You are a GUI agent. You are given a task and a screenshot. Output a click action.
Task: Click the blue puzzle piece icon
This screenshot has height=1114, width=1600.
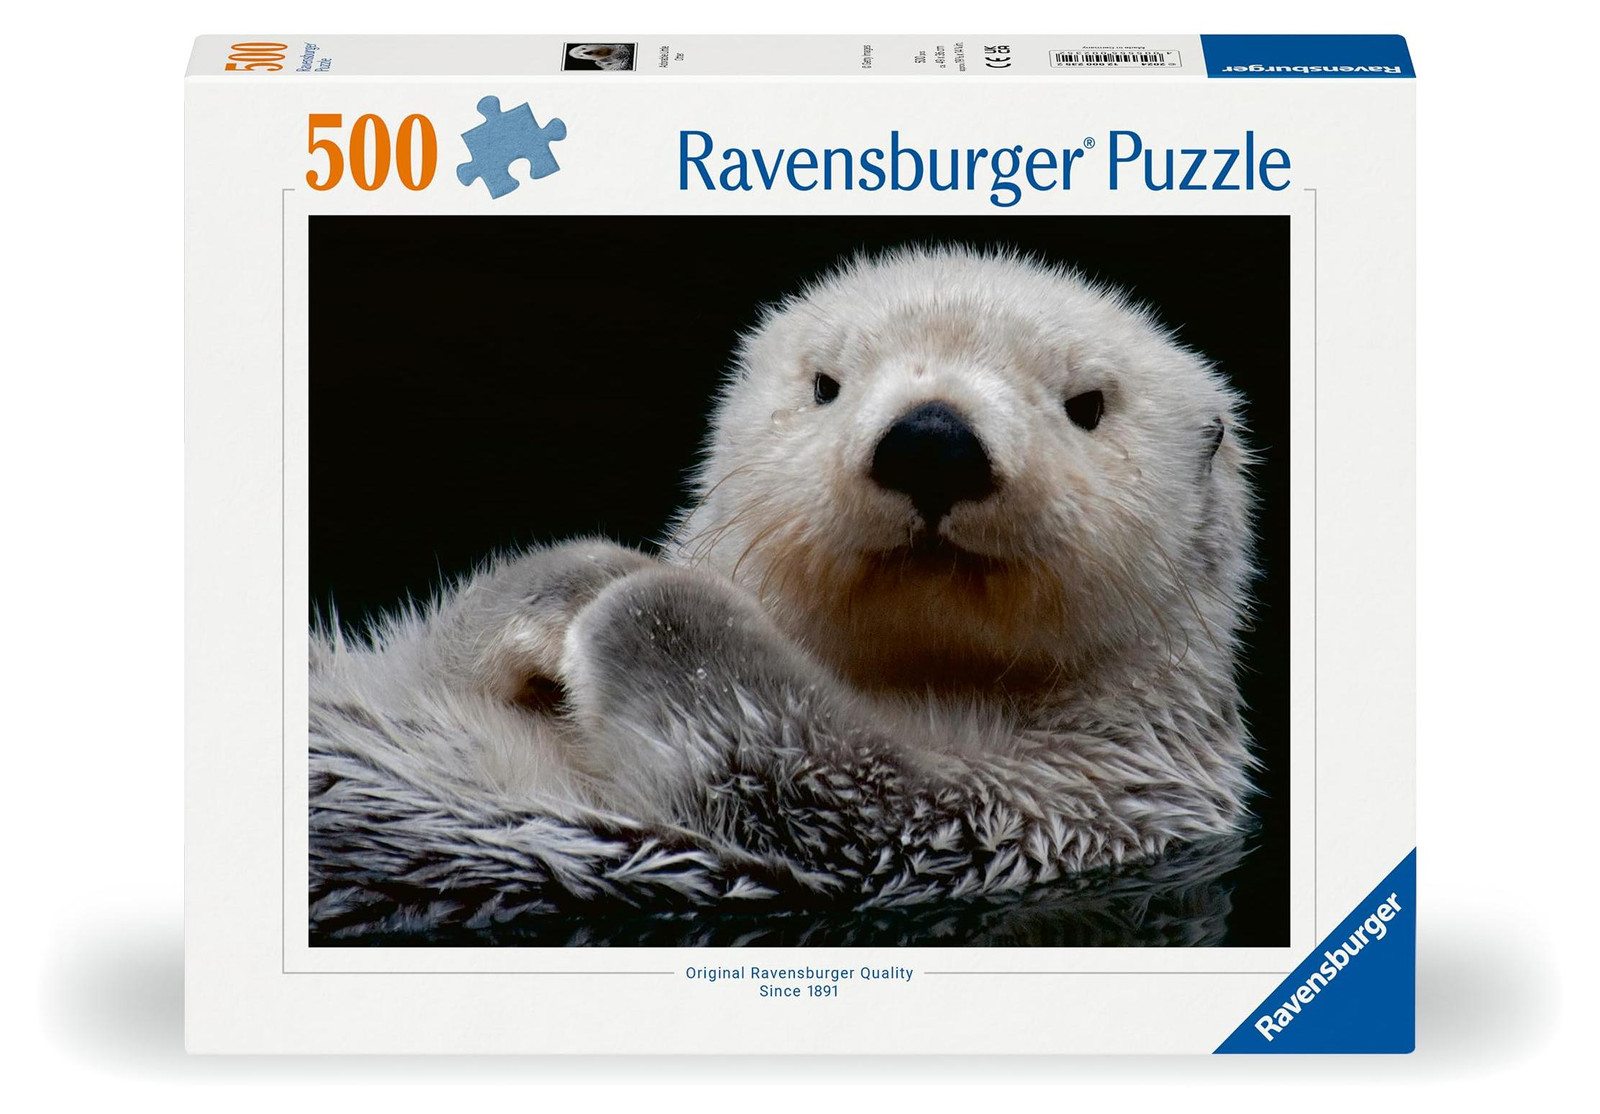point(511,146)
